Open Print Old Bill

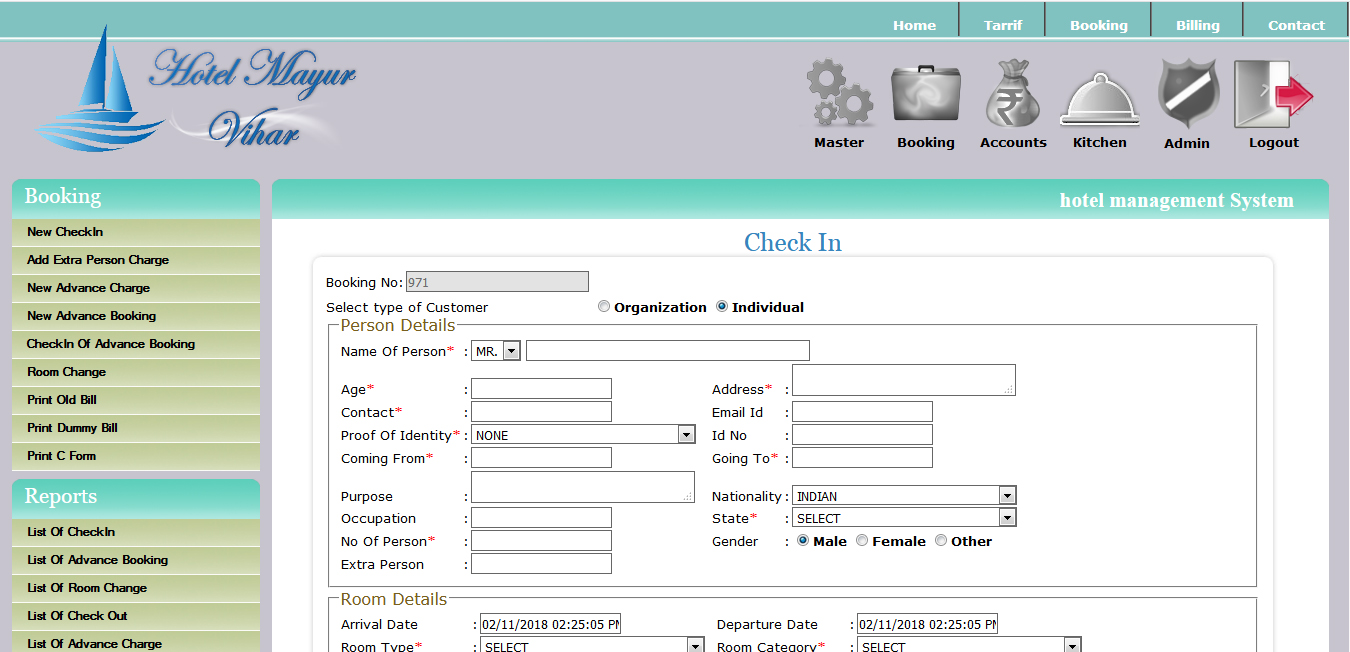(x=136, y=400)
